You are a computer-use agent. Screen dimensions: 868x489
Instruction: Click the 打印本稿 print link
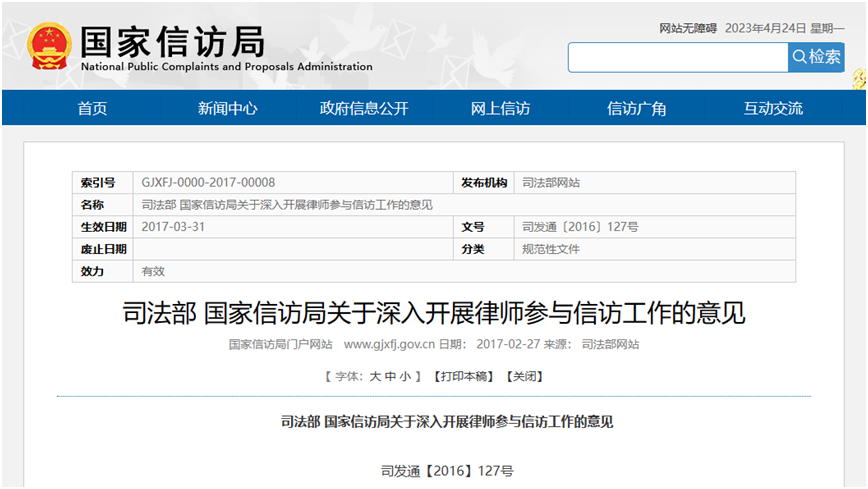point(464,377)
